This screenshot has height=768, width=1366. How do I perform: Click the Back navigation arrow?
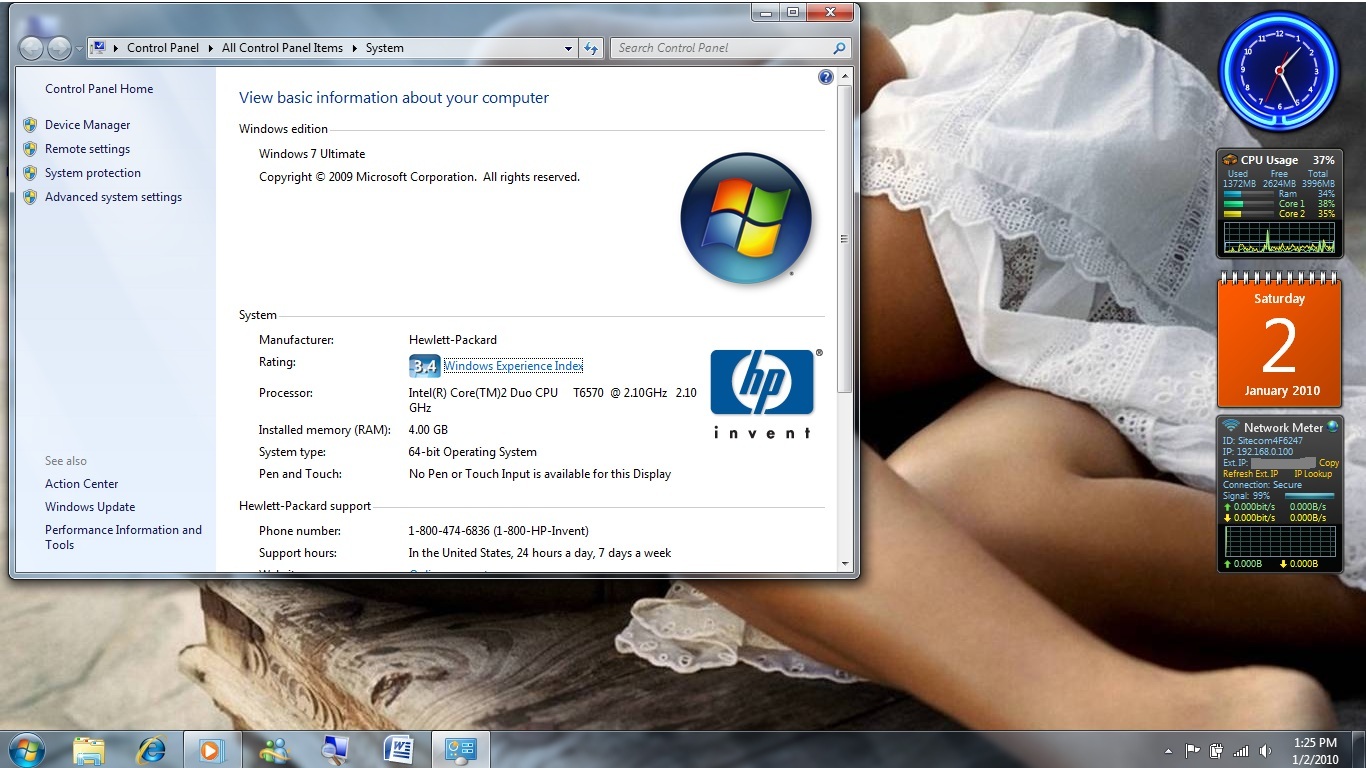(x=31, y=48)
